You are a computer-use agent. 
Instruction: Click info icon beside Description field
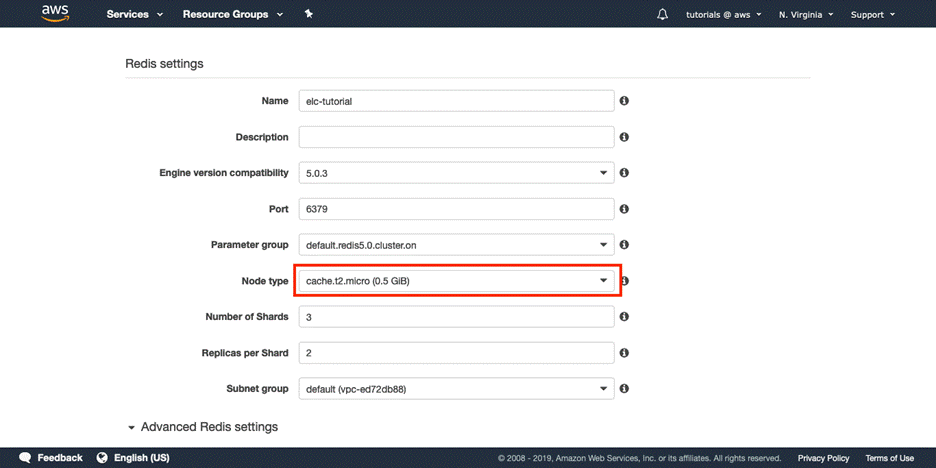tap(624, 137)
